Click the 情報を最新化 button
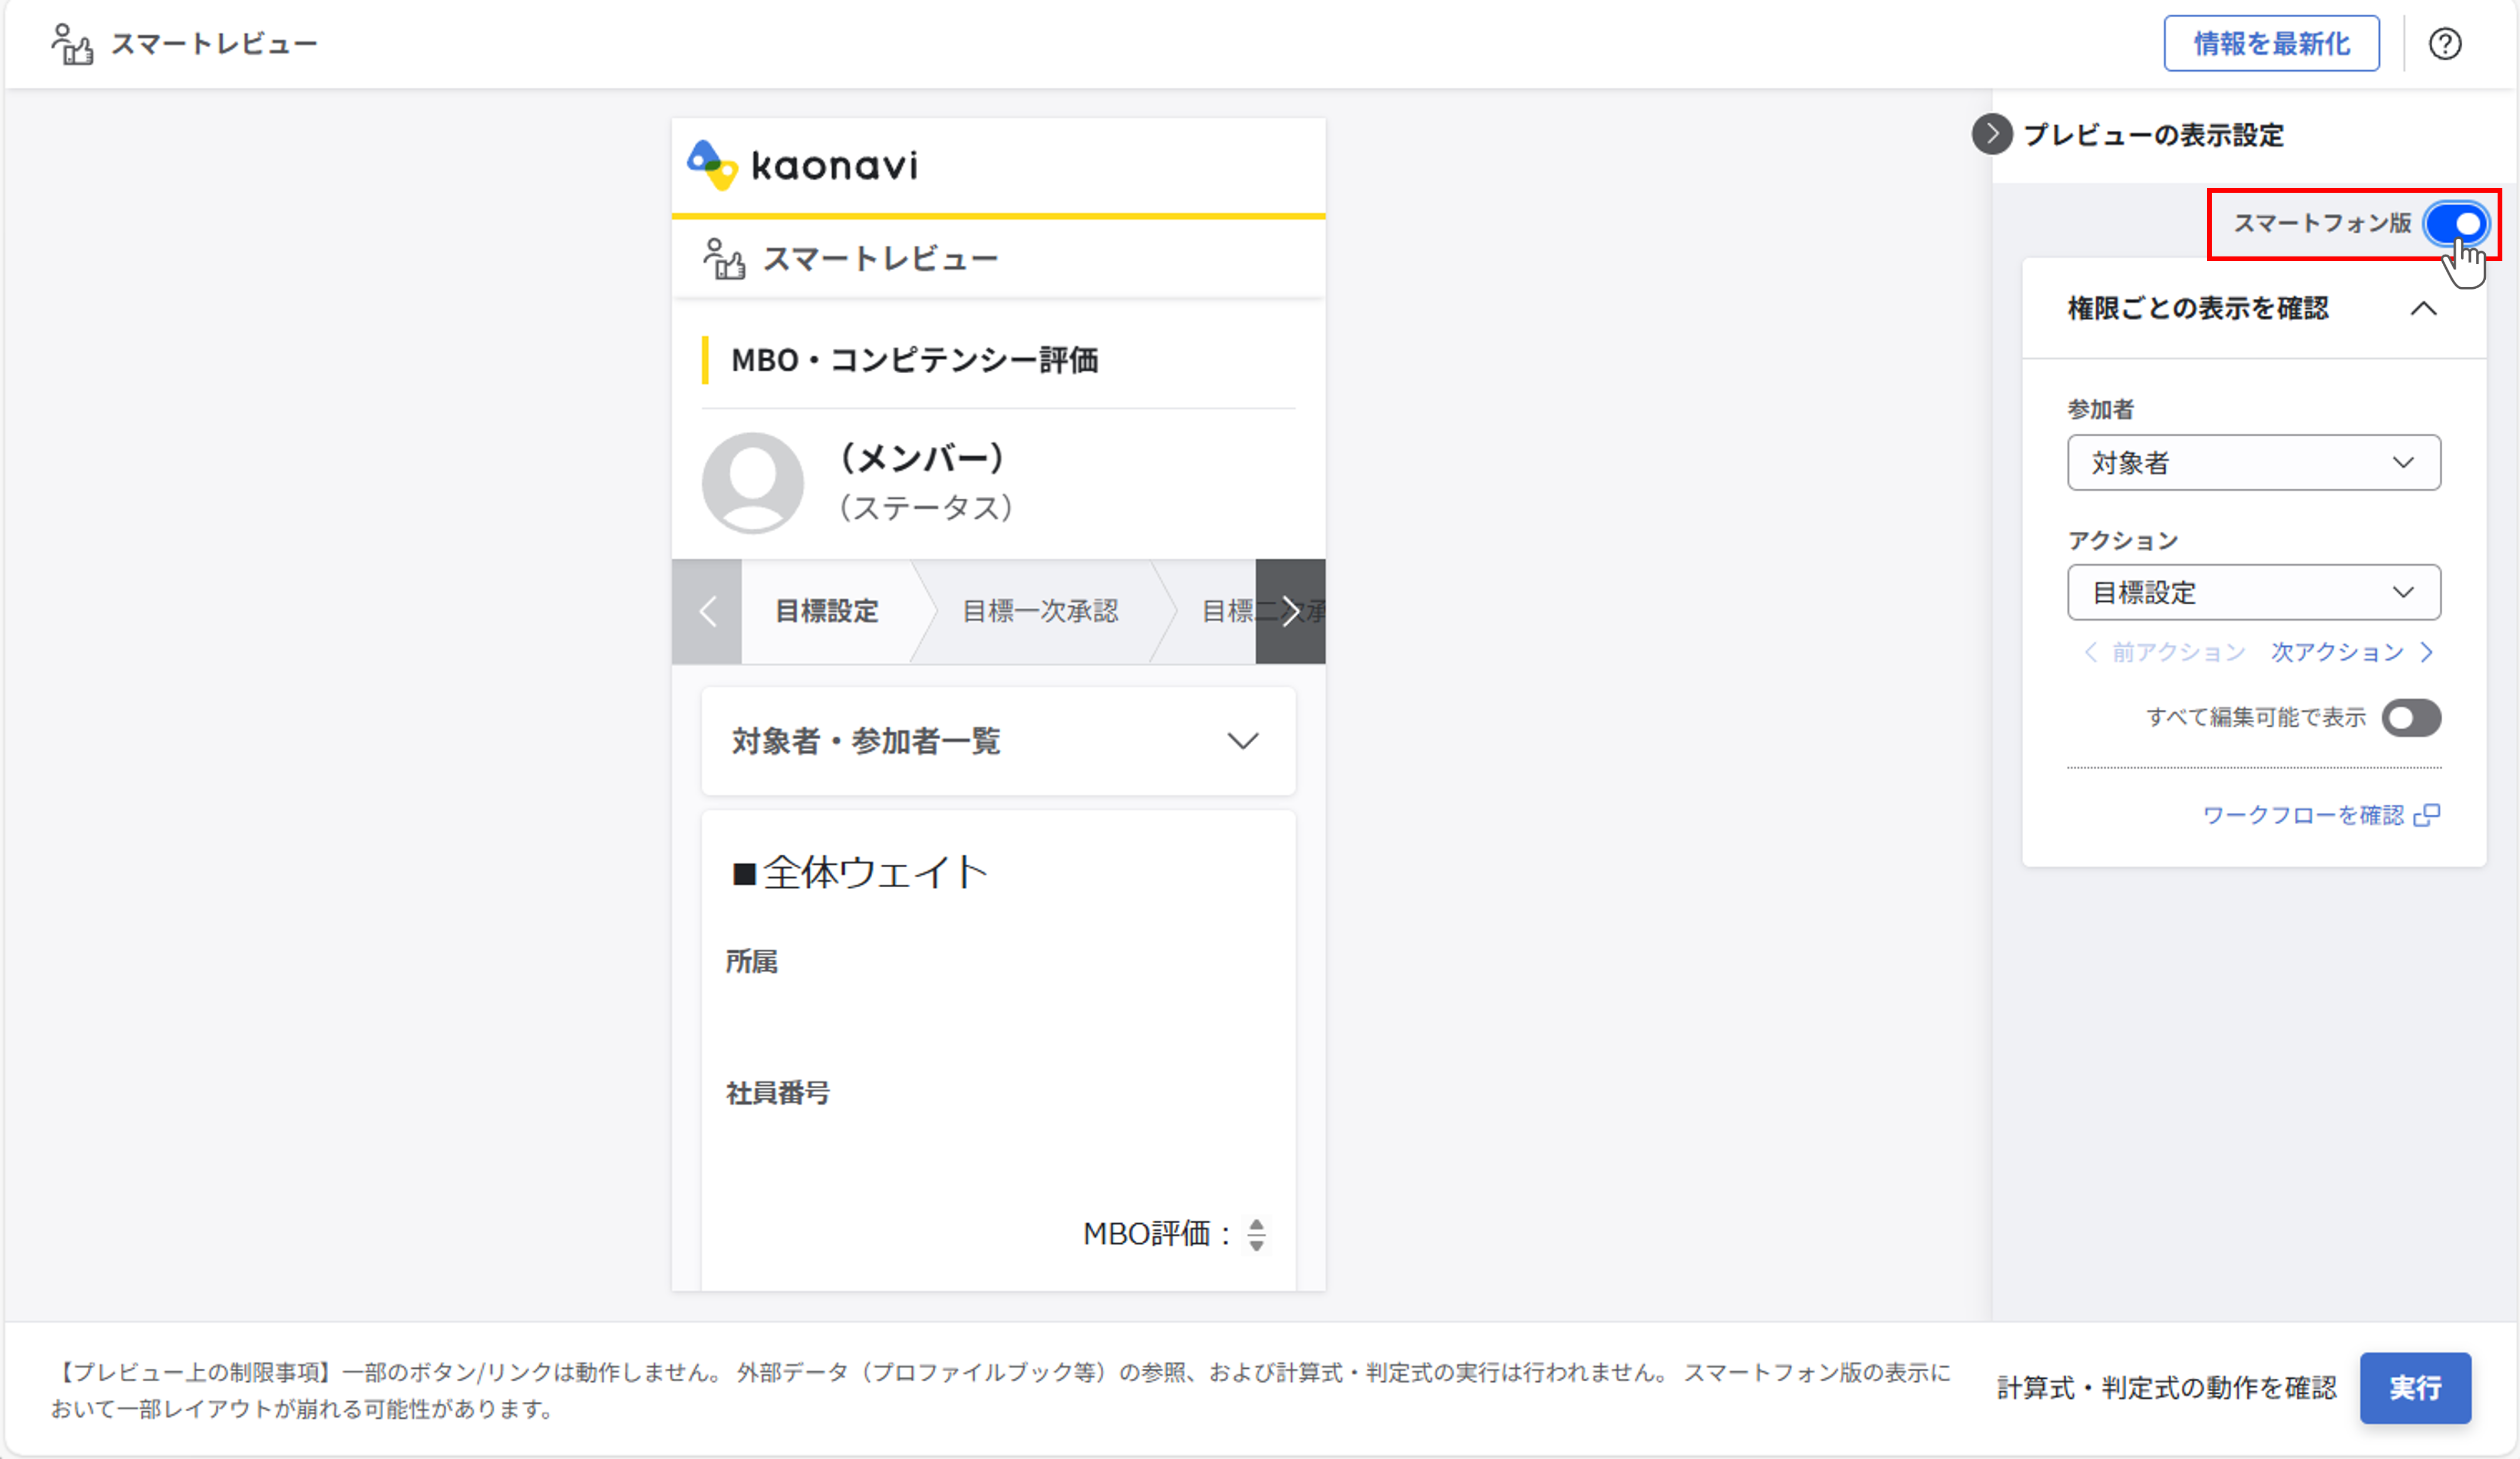Image resolution: width=2520 pixels, height=1459 pixels. click(2271, 43)
